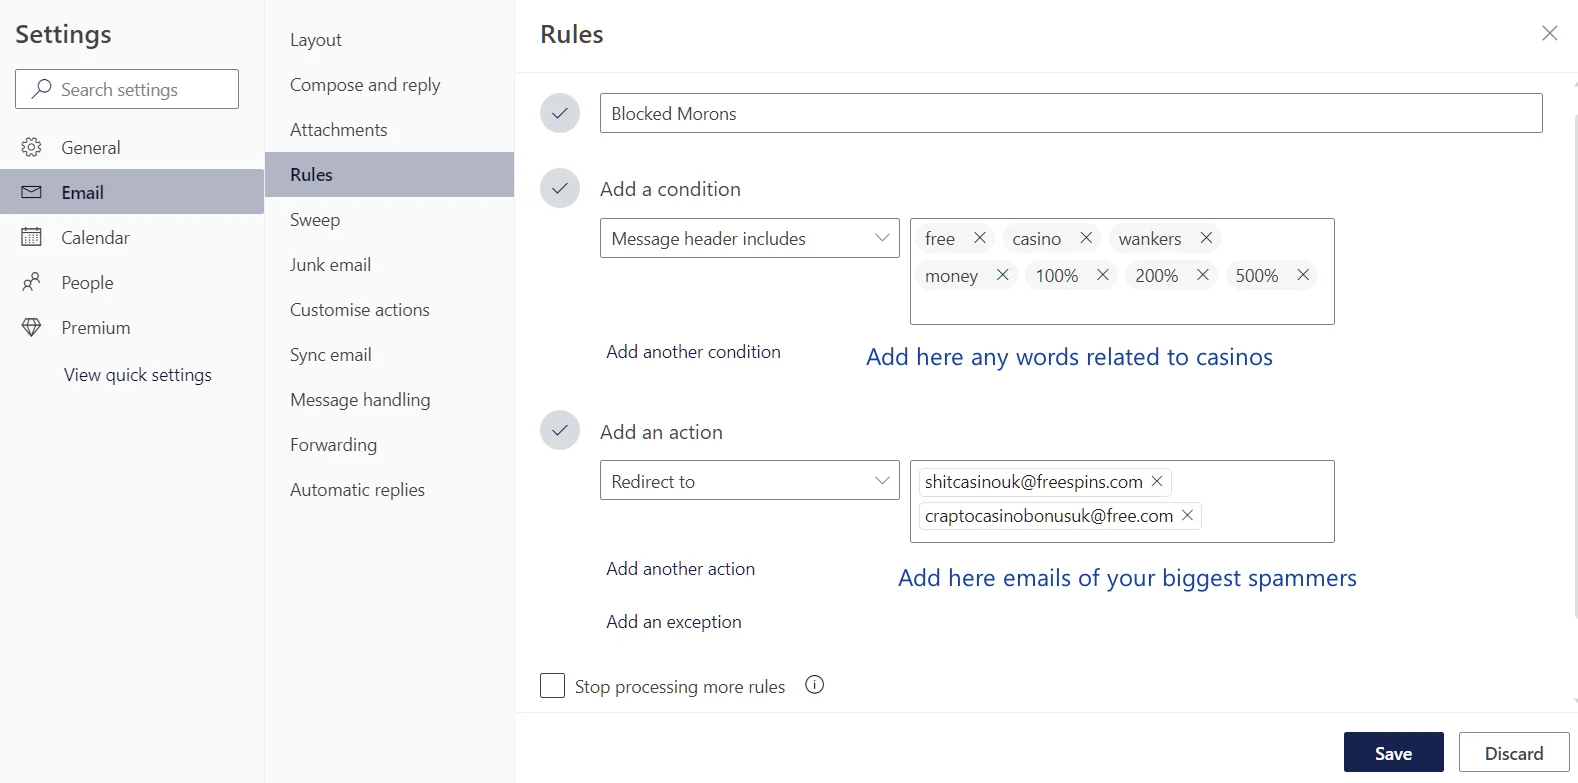1578x783 pixels.
Task: Click the rule name field 'Blocked Morons'
Action: coord(1071,113)
